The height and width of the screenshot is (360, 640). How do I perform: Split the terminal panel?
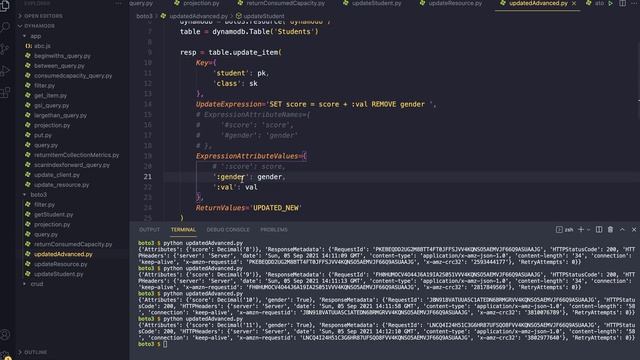point(599,230)
